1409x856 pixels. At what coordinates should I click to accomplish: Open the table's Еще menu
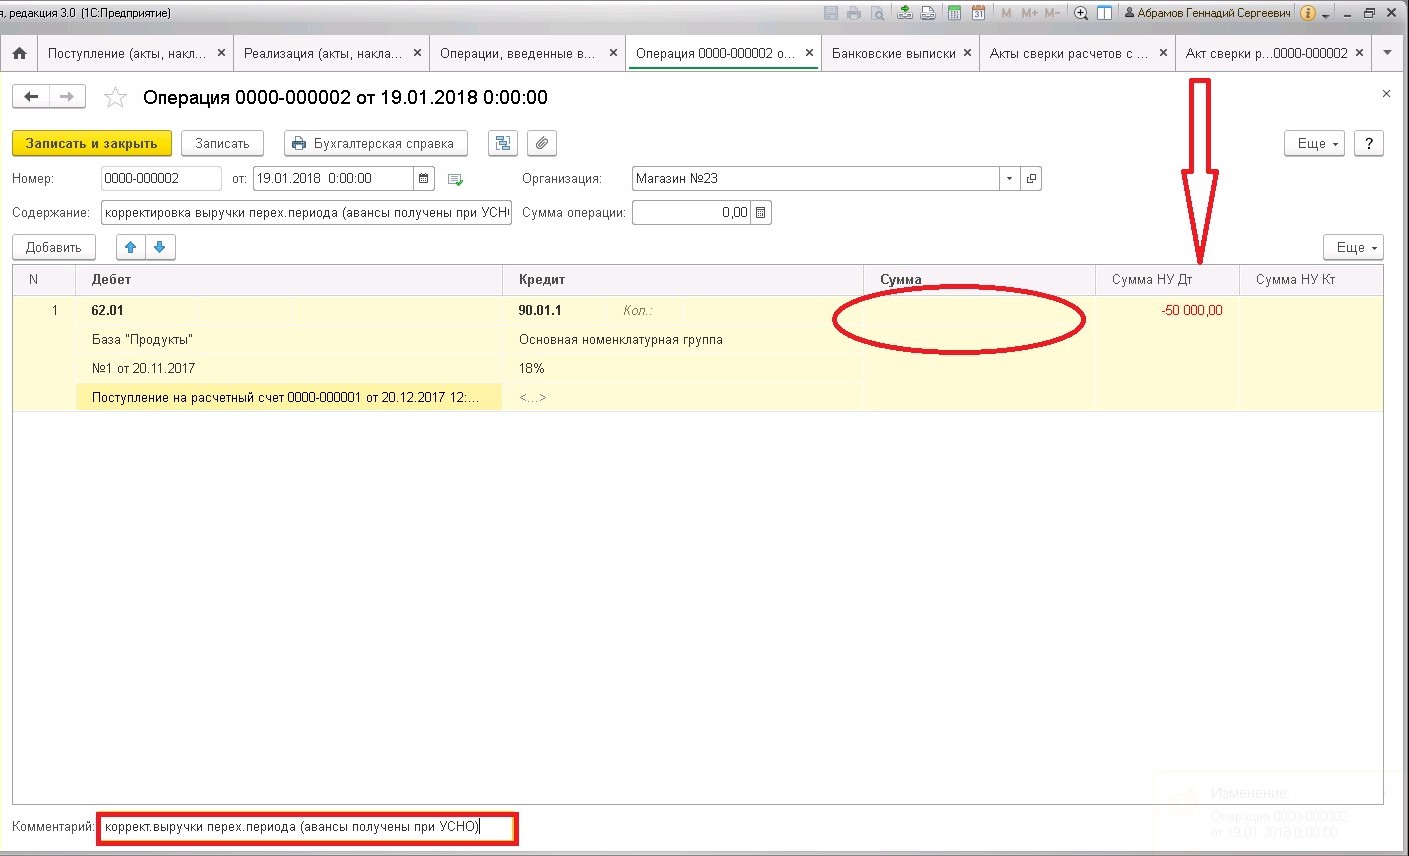pyautogui.click(x=1353, y=247)
